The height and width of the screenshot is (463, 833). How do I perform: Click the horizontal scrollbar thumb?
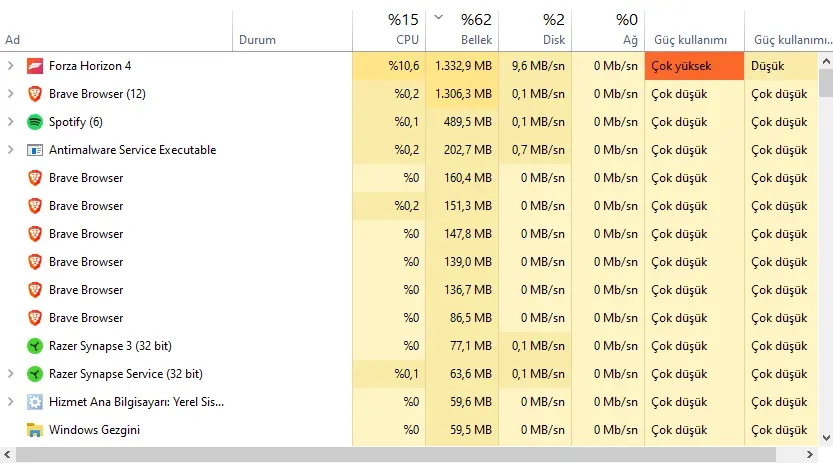[x=396, y=455]
